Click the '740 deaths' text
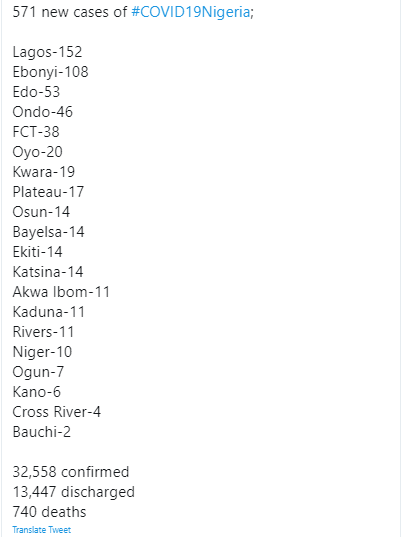 (x=49, y=512)
